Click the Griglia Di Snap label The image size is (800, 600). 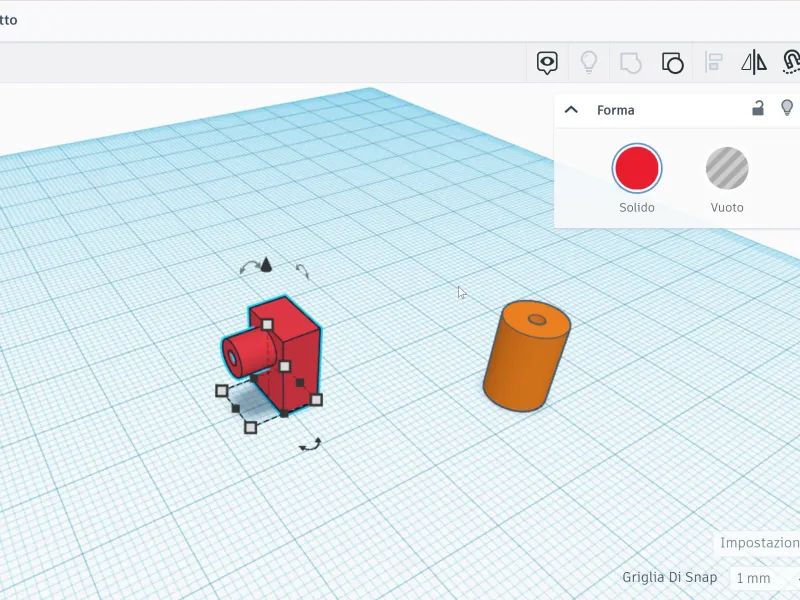(x=669, y=577)
